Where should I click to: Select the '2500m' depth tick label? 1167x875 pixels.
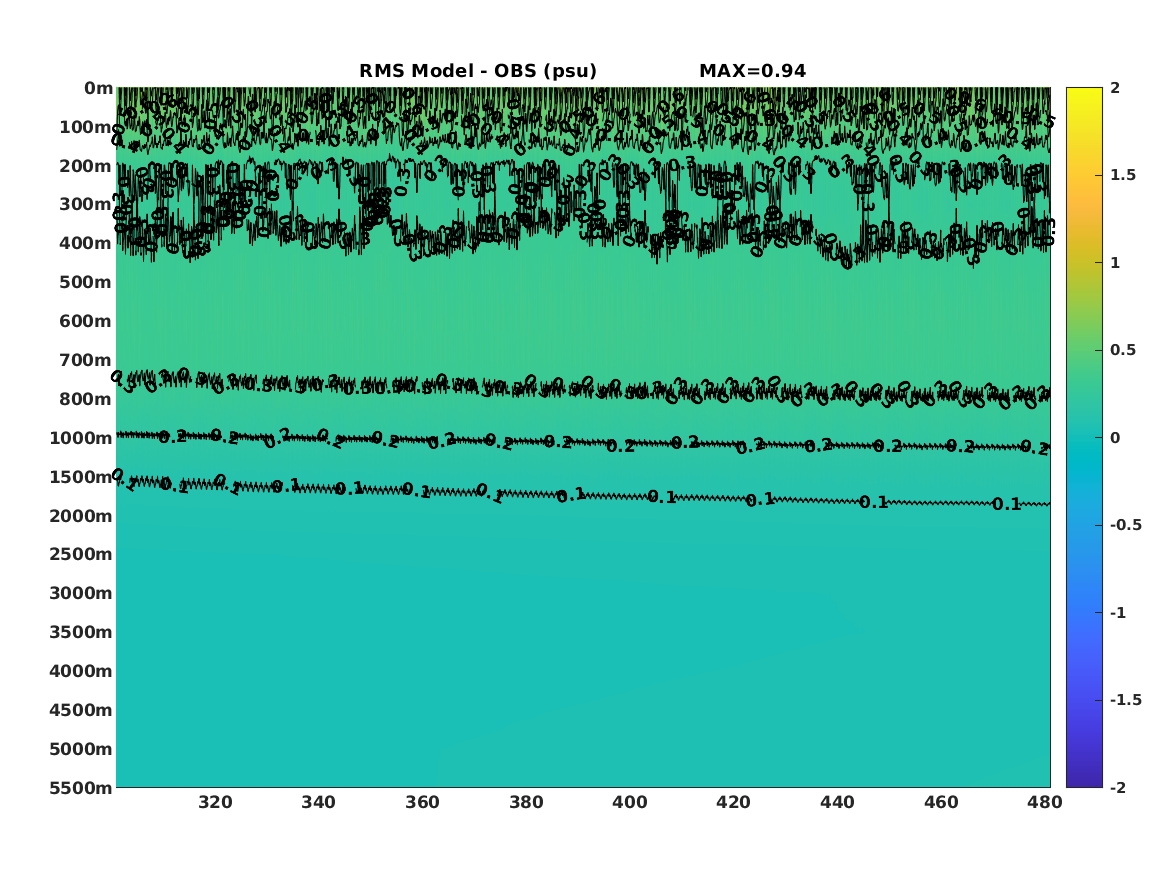[81, 554]
